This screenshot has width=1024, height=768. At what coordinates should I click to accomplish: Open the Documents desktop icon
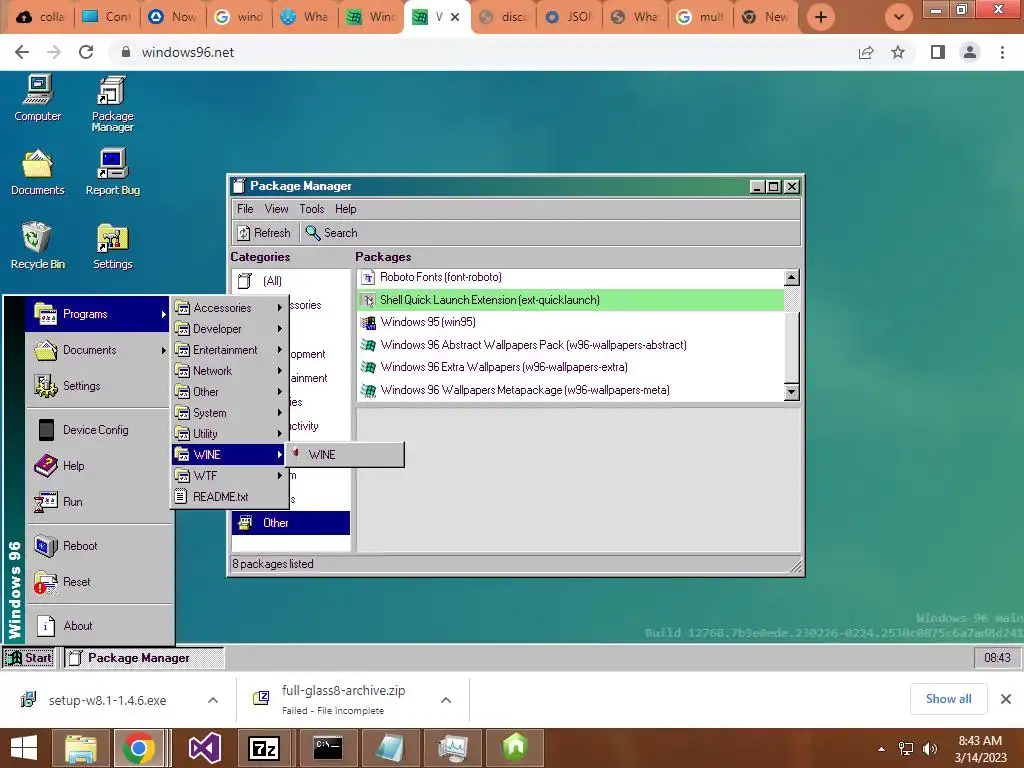(x=37, y=172)
